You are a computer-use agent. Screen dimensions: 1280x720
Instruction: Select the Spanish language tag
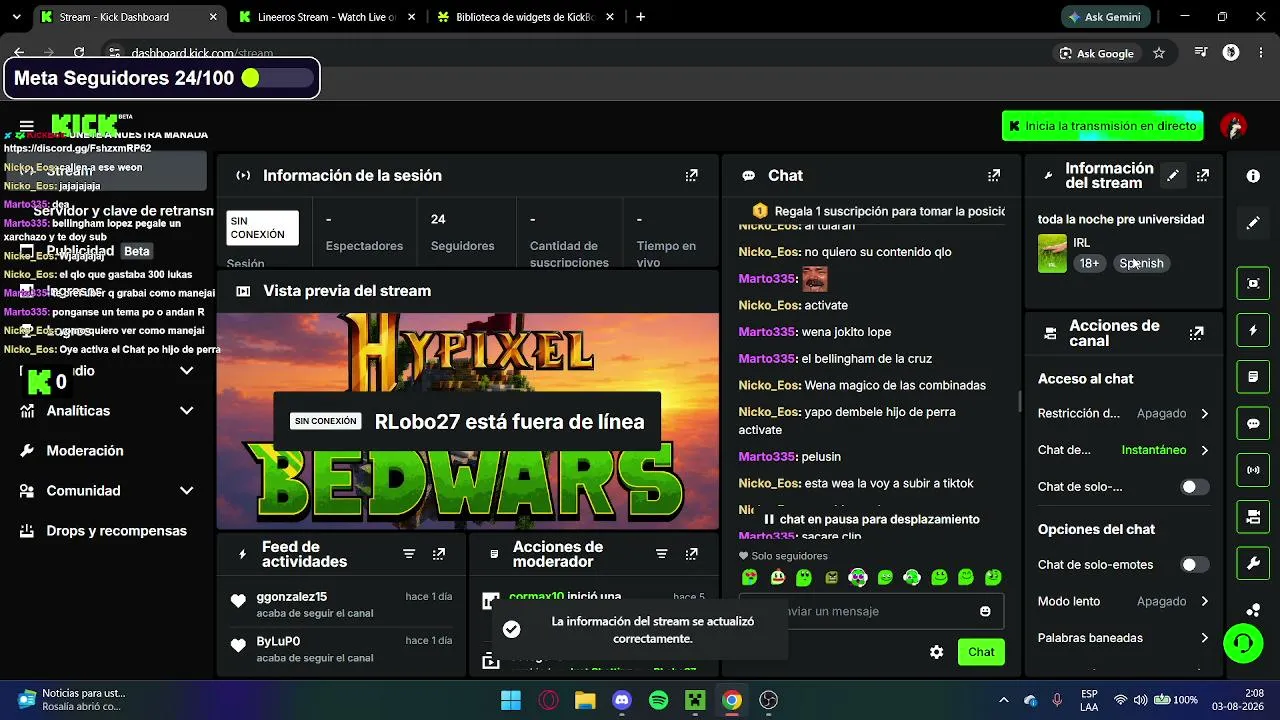[x=1141, y=264]
